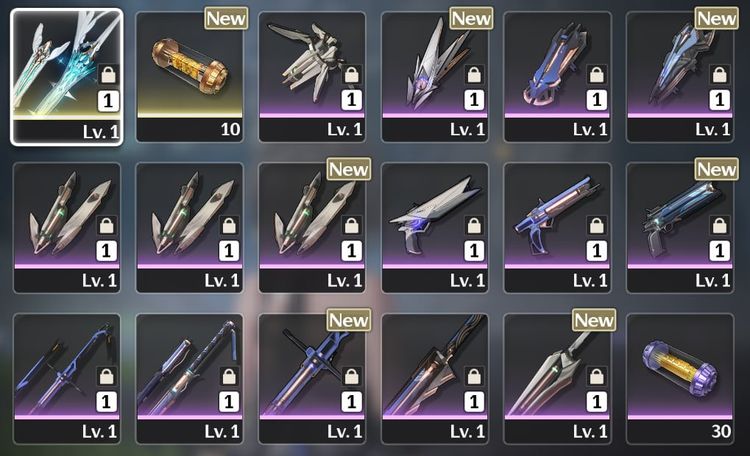Pick the new blue crossguard broadblade
Screen dimensions: 750x456
pos(312,379)
